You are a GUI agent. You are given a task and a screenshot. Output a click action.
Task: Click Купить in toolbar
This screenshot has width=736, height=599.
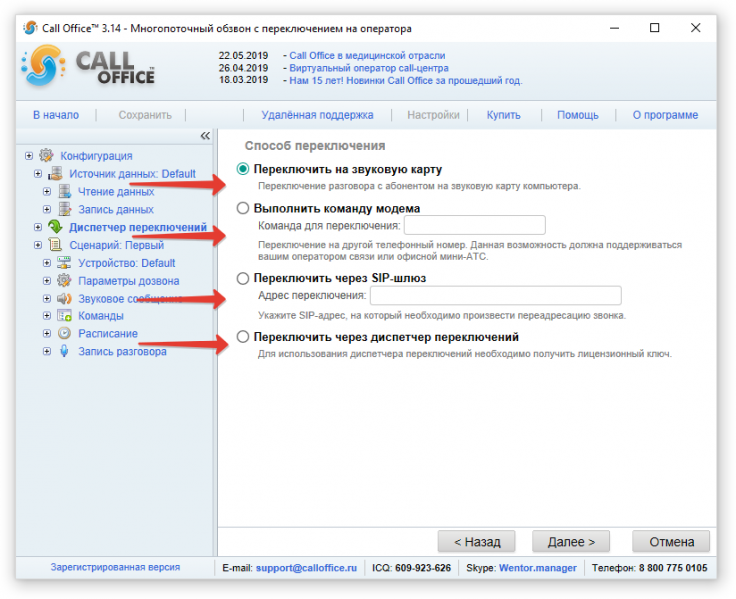(504, 115)
